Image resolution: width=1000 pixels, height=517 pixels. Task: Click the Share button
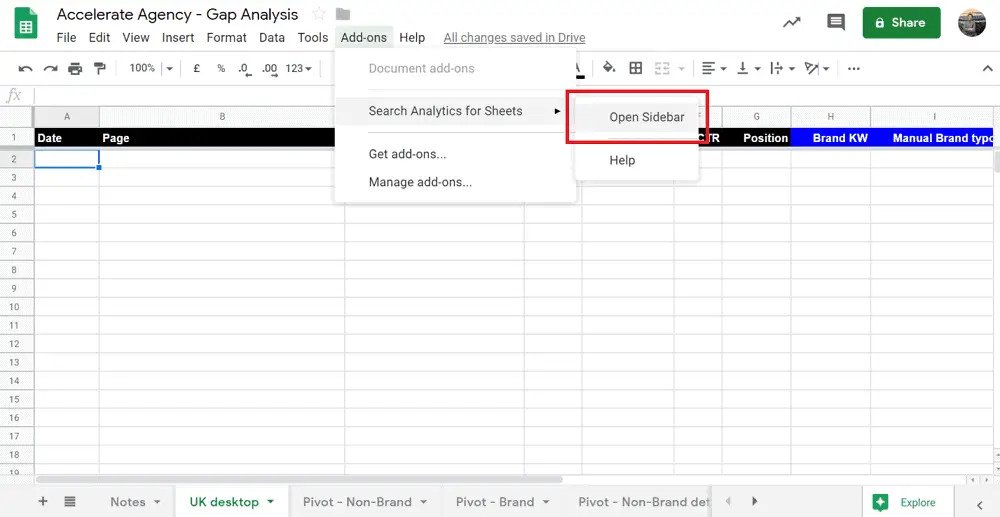(901, 22)
